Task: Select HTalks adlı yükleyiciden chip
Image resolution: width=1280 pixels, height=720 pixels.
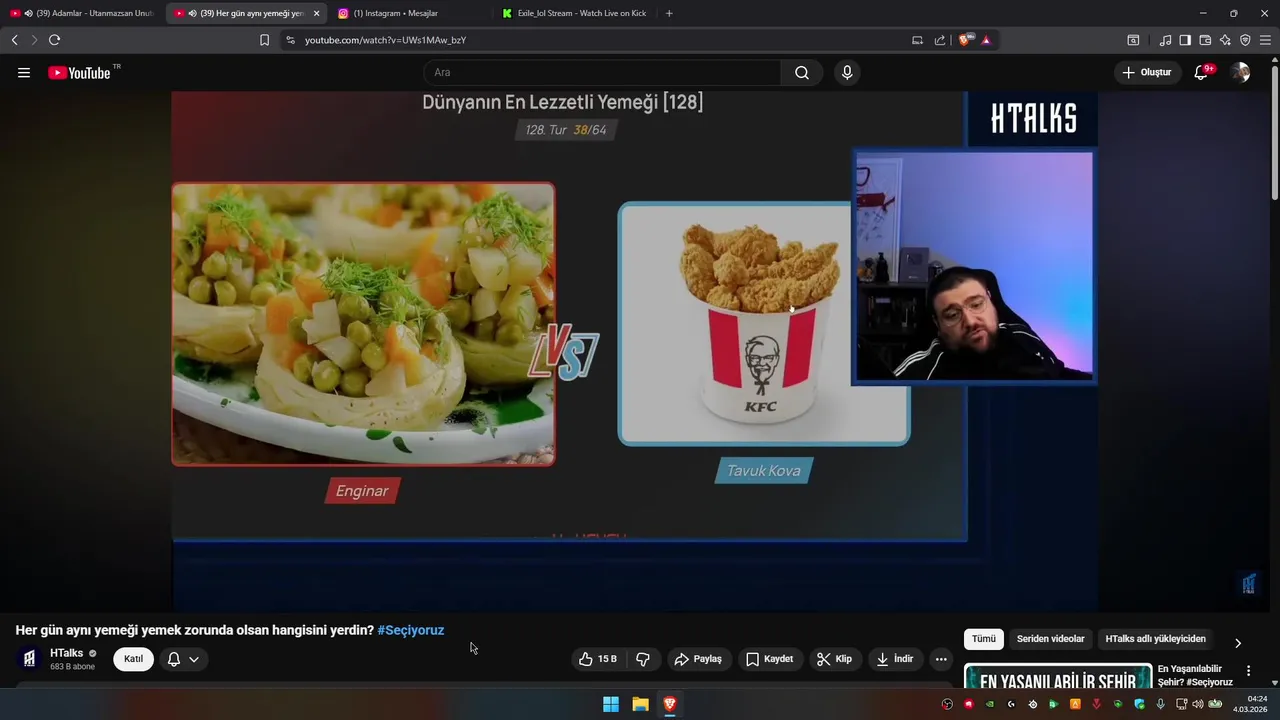Action: click(1155, 639)
